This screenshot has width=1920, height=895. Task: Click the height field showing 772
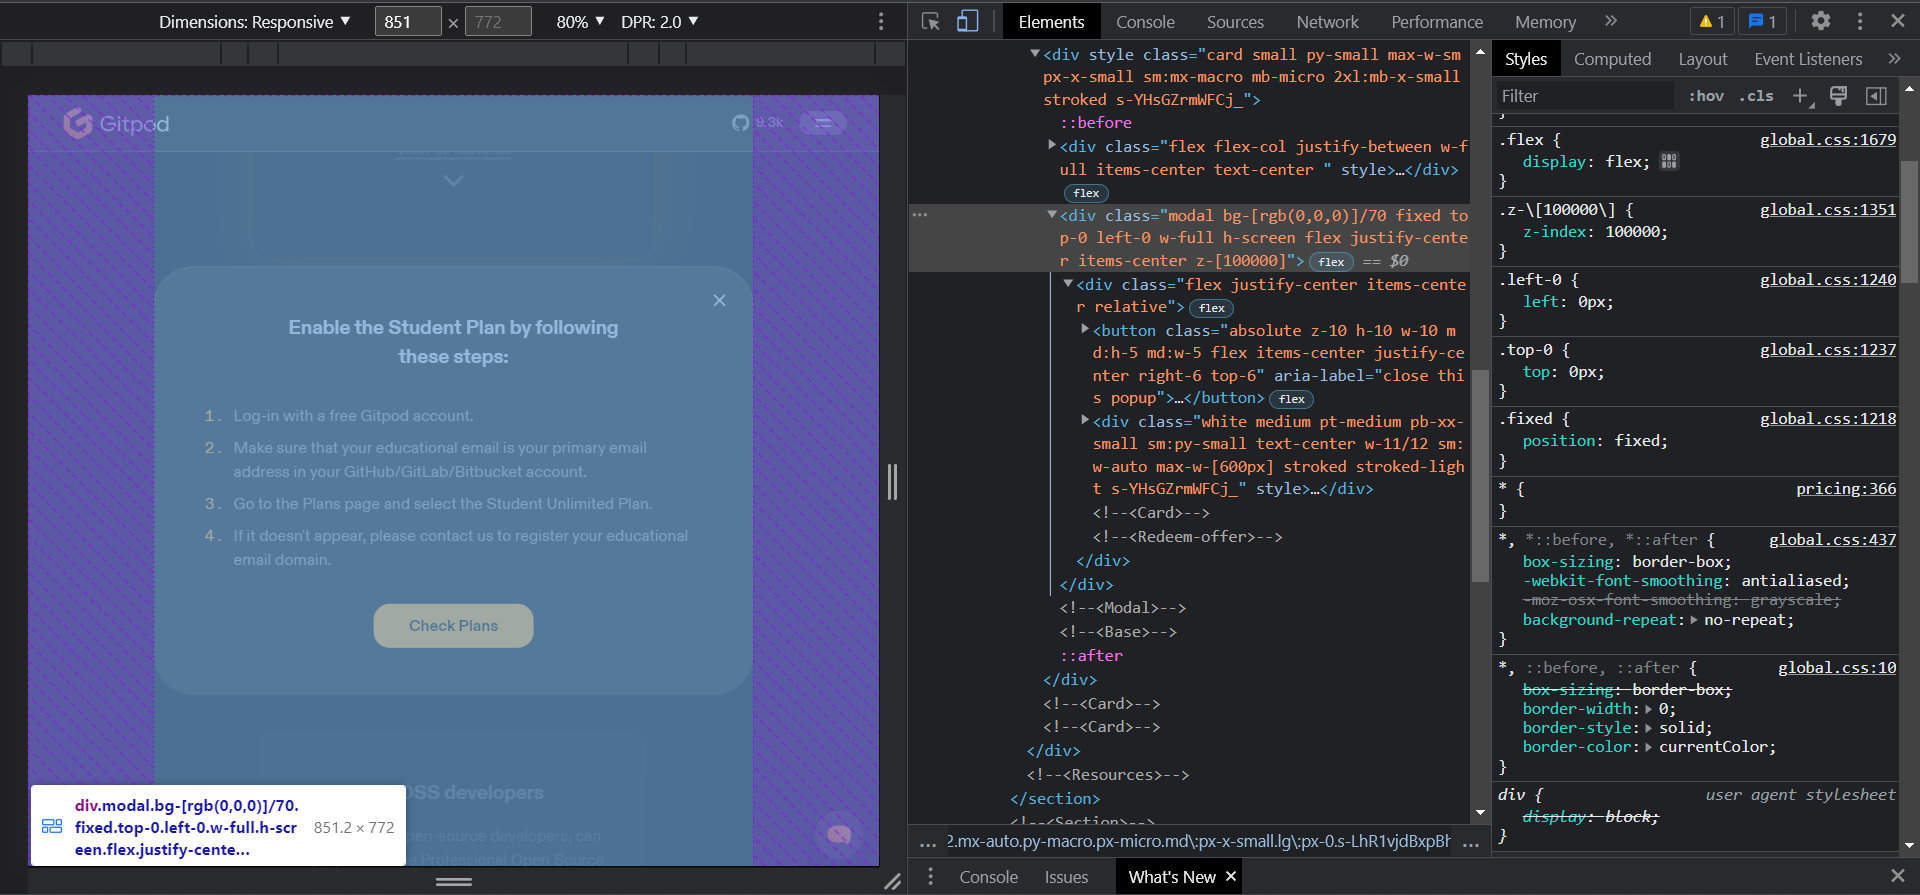(498, 22)
